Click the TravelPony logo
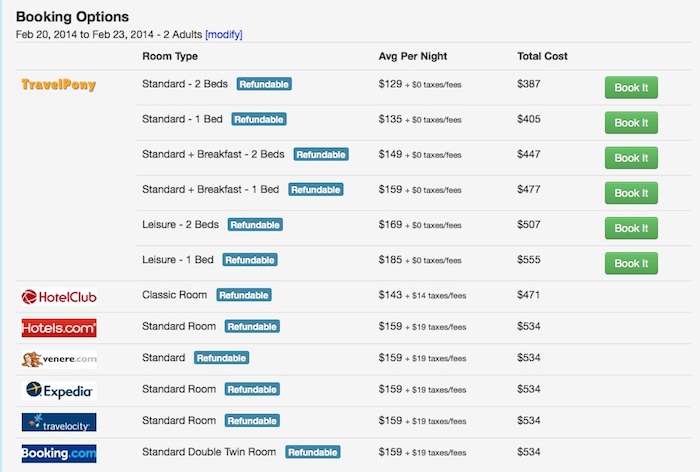 pos(58,84)
